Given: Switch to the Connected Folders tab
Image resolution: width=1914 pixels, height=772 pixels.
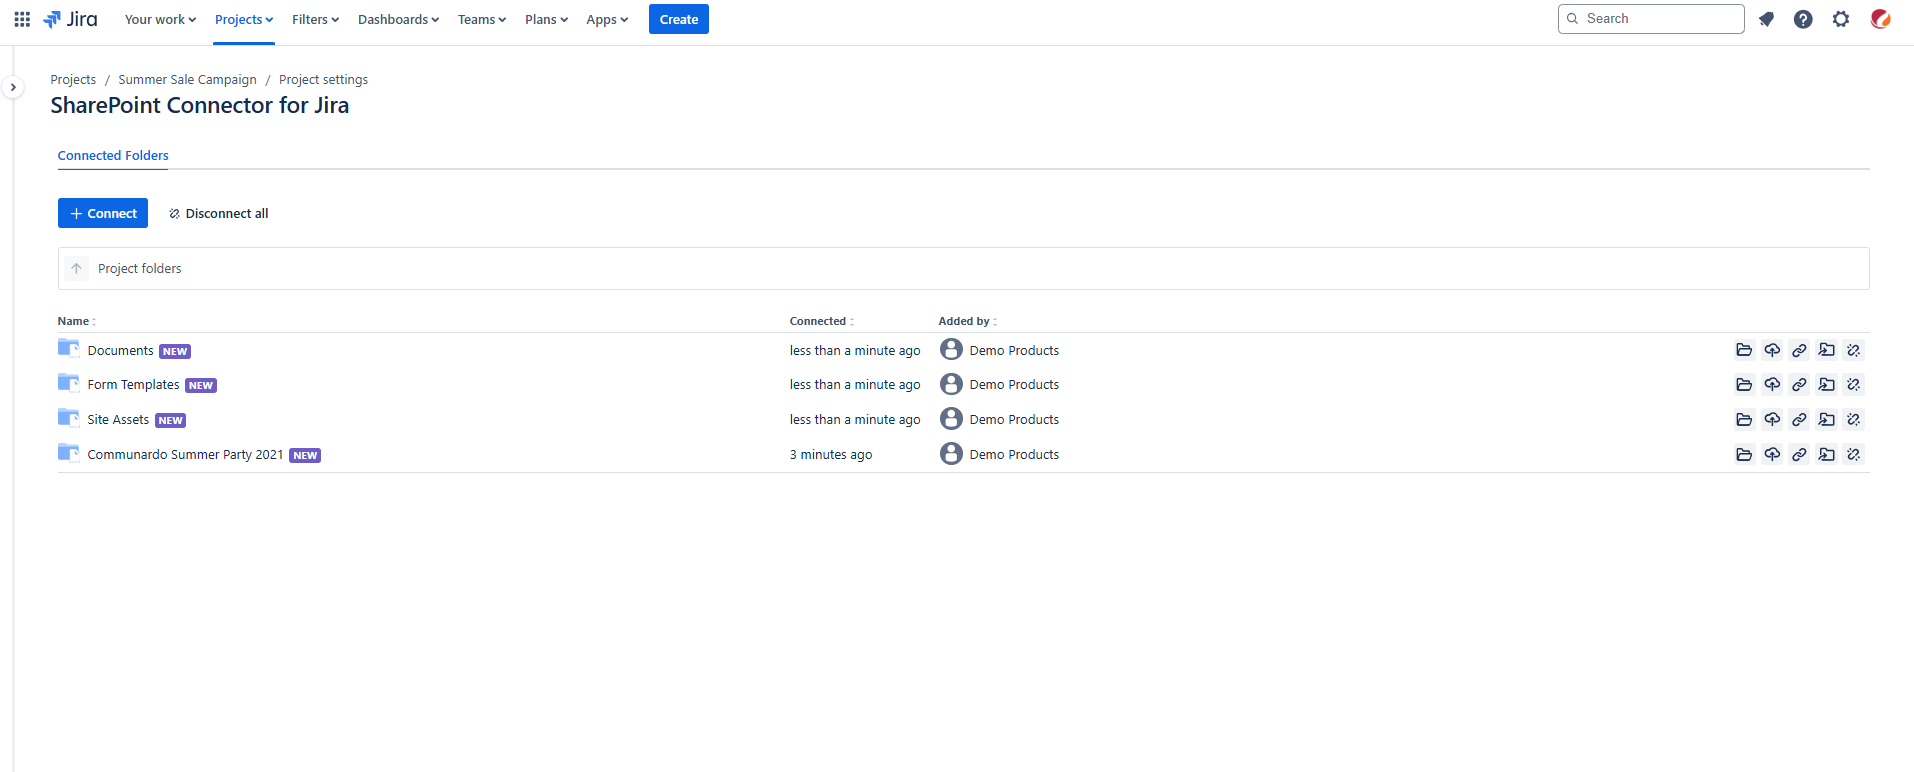Looking at the screenshot, I should point(113,156).
